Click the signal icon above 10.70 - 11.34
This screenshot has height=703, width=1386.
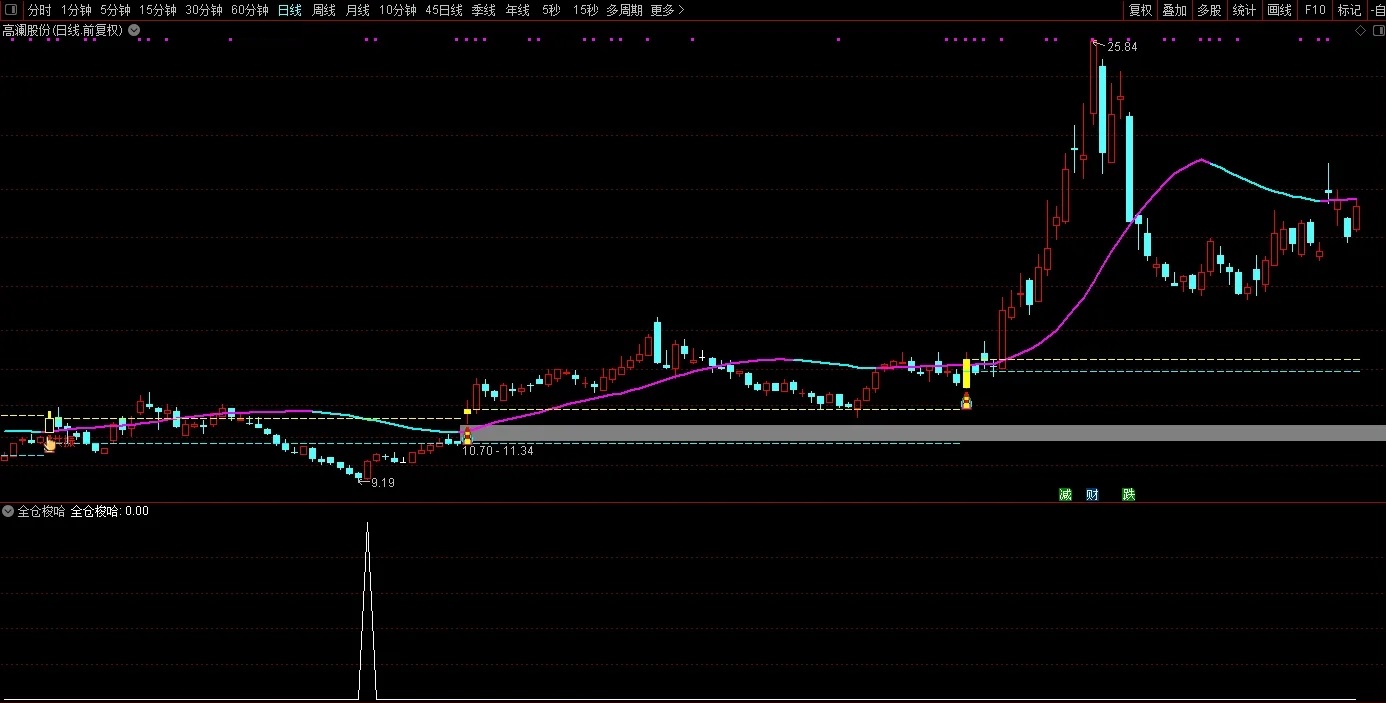pos(467,437)
